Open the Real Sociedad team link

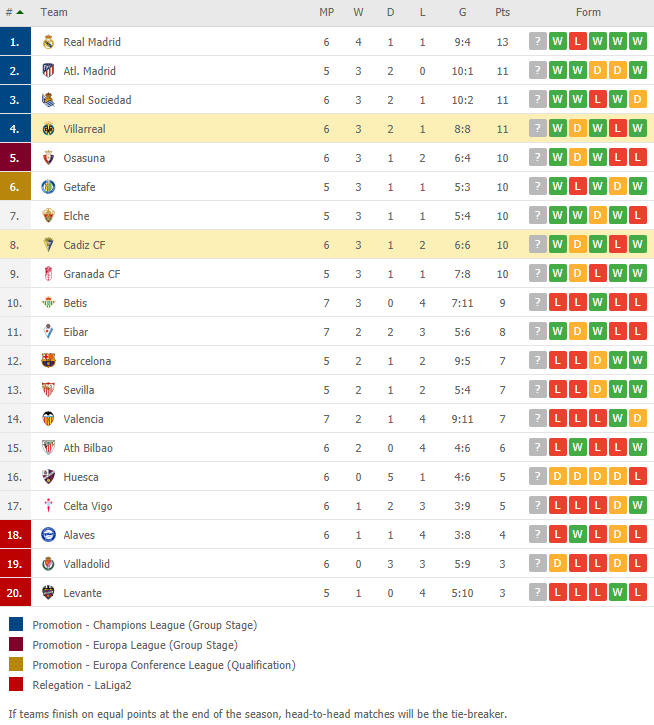click(97, 100)
